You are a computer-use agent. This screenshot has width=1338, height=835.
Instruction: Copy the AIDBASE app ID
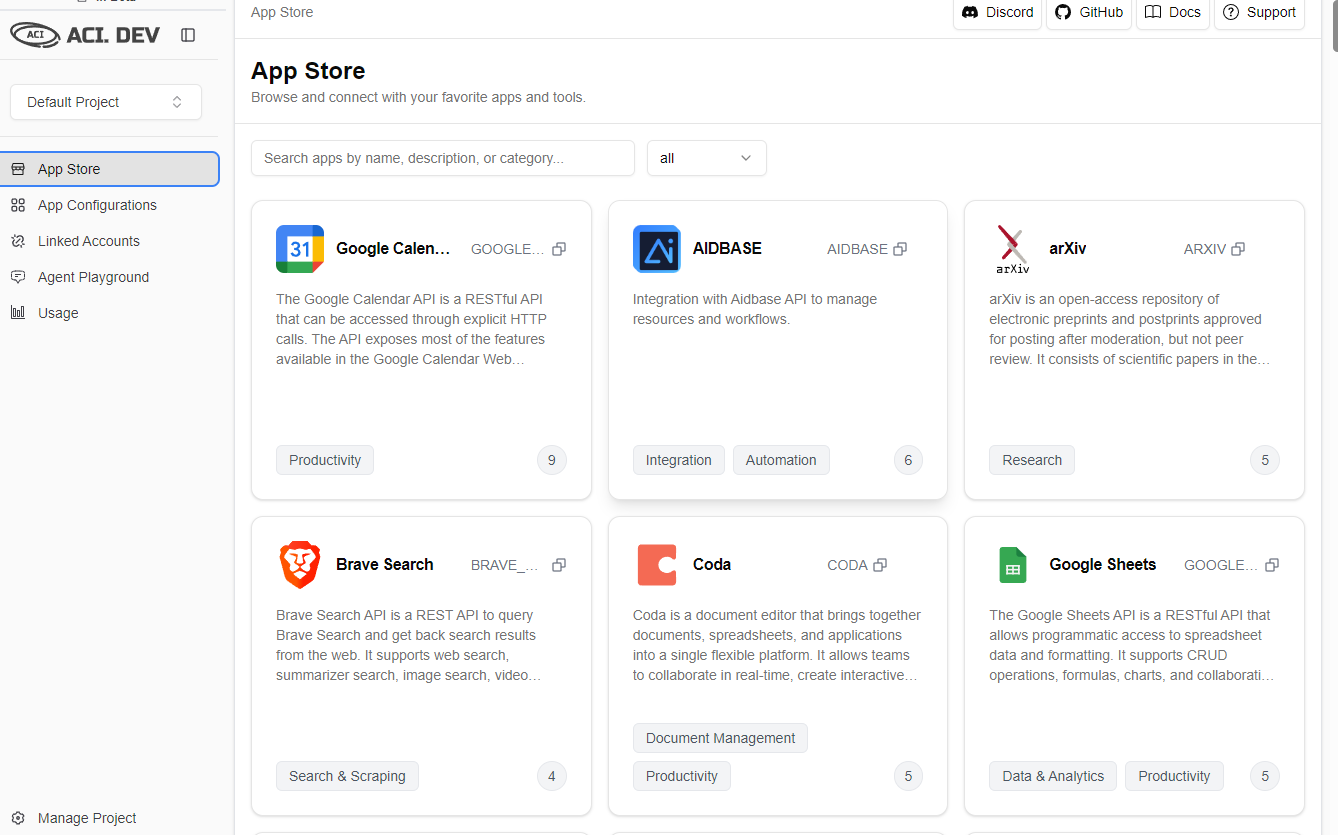click(900, 249)
